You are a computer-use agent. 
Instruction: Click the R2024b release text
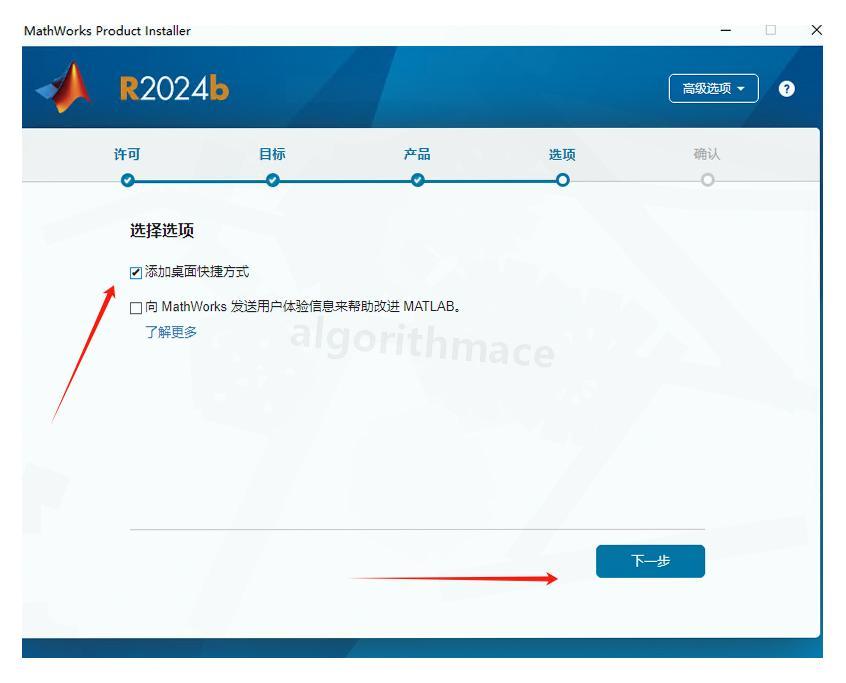coord(174,88)
